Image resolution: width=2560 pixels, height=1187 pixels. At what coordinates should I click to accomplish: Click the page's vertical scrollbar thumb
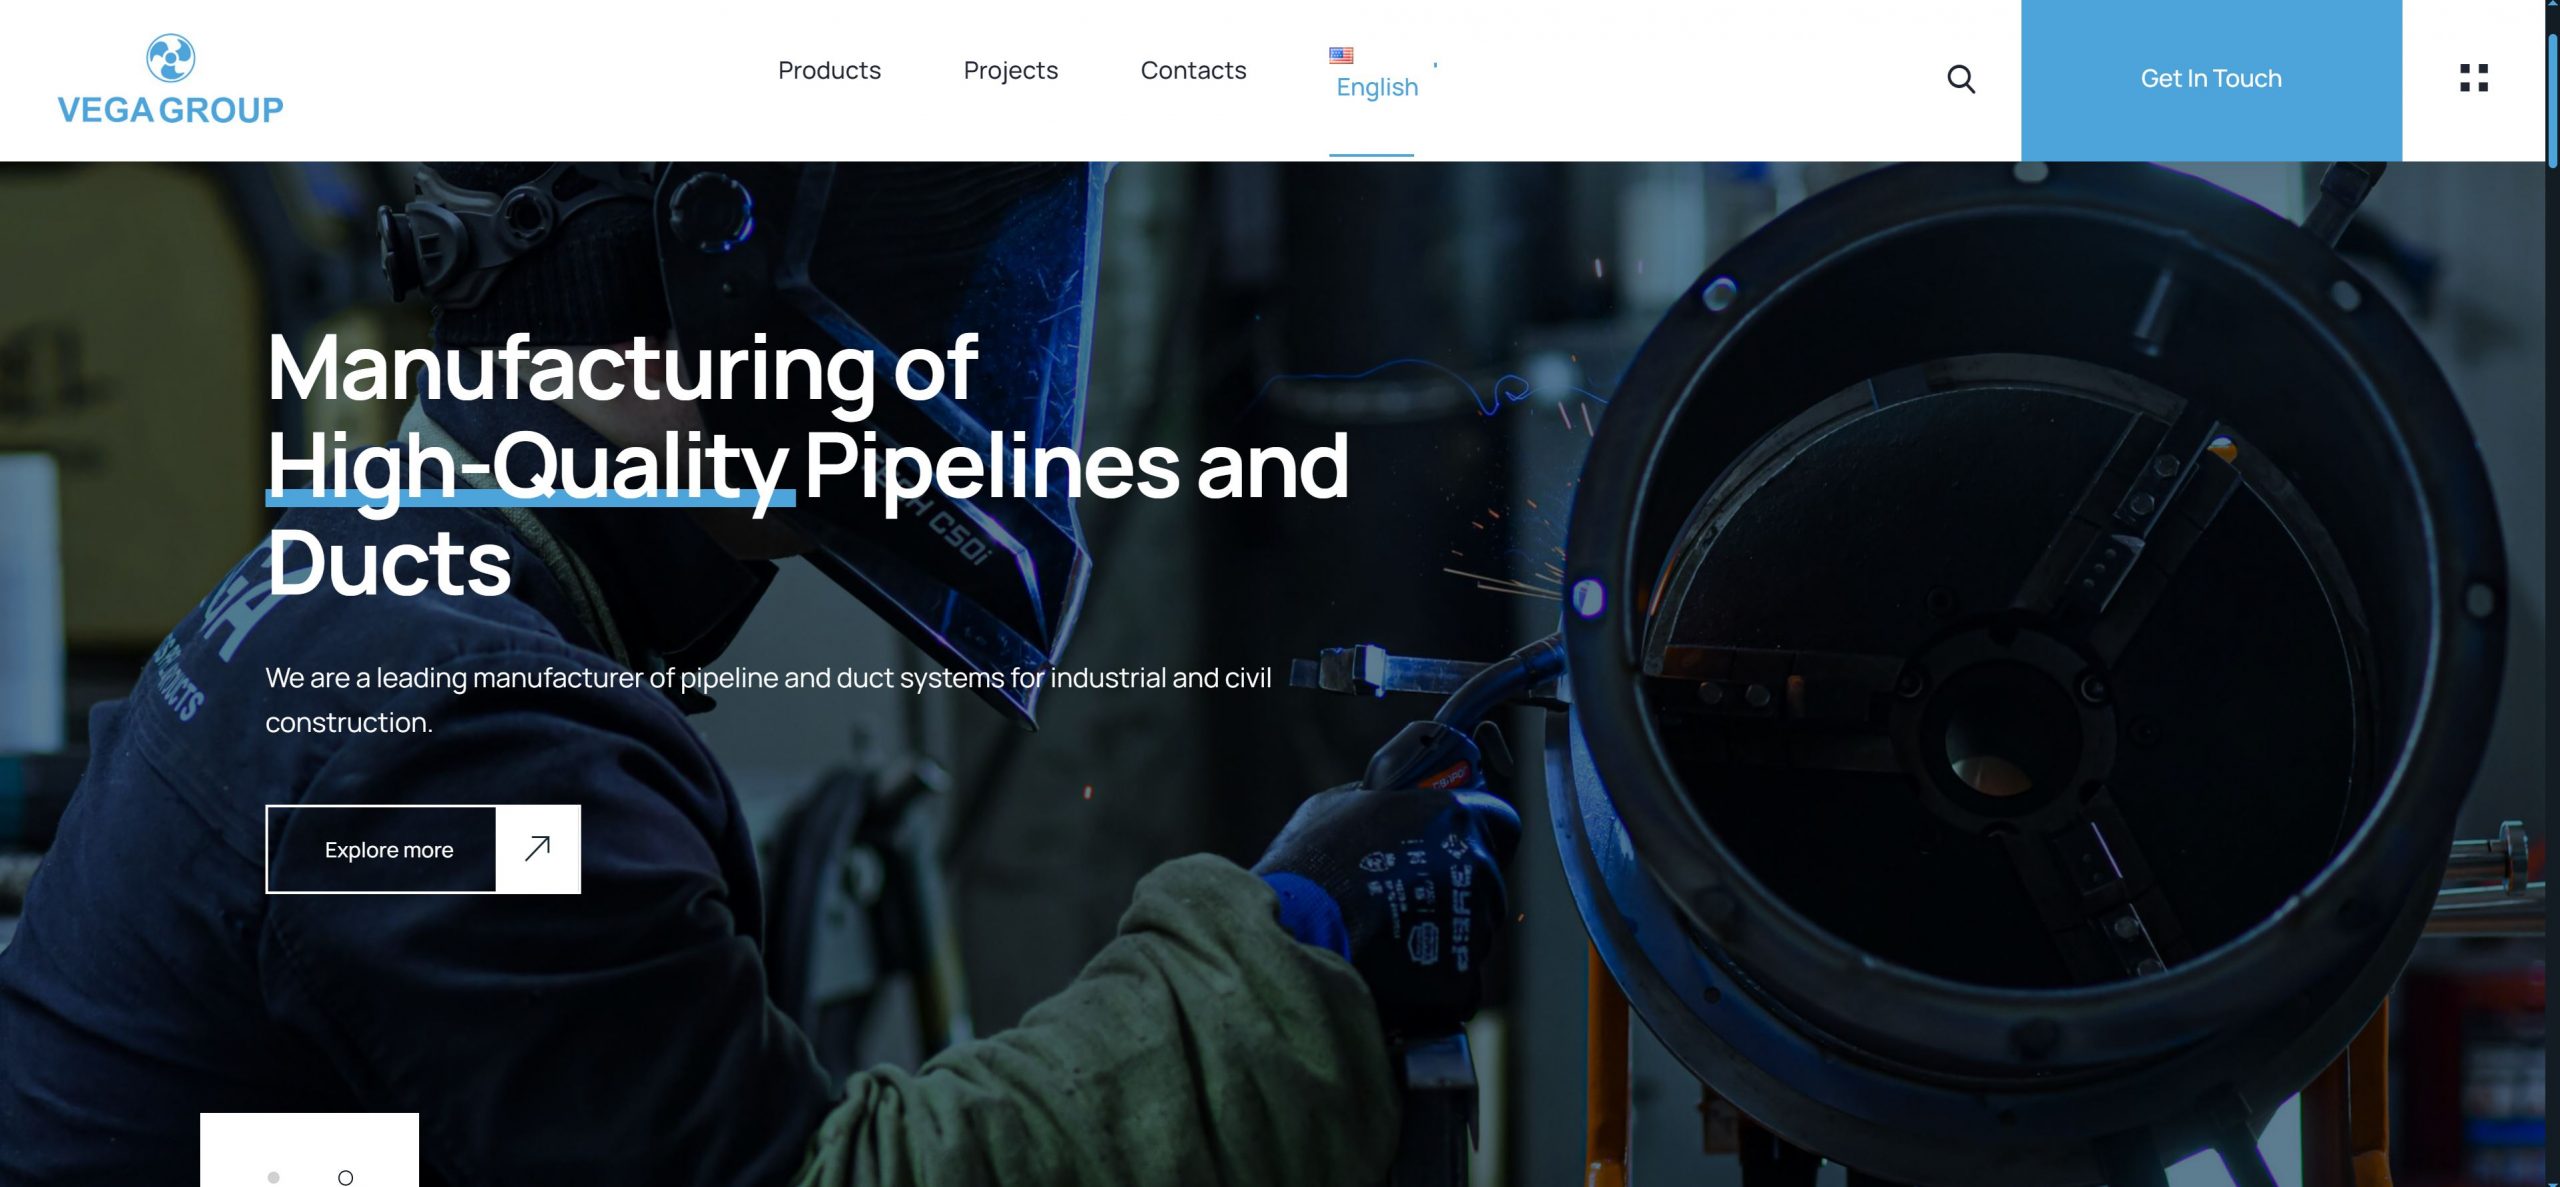[2552, 100]
